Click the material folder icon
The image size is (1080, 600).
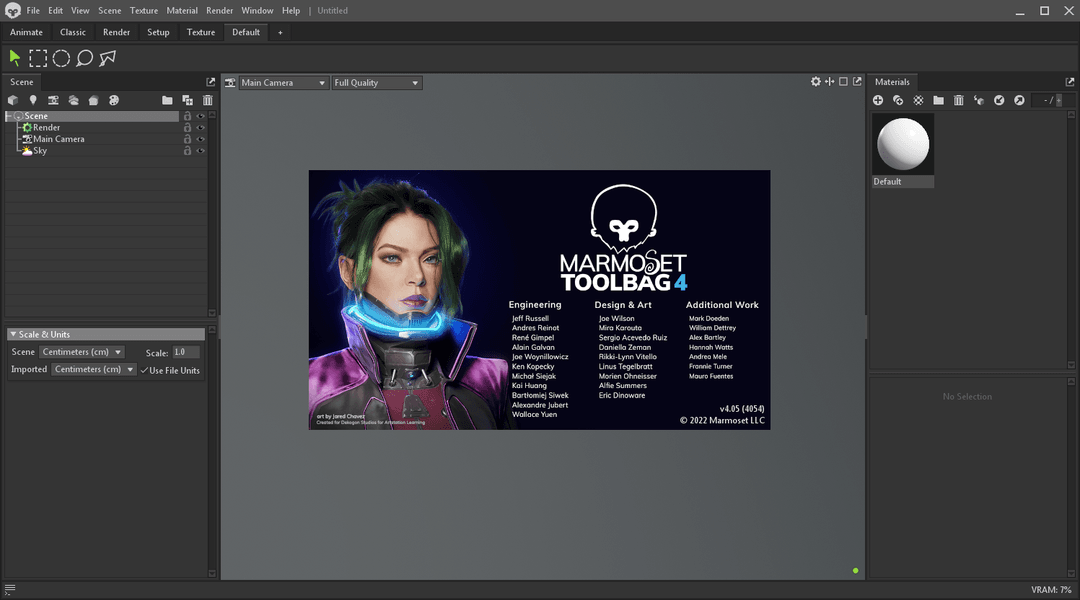coord(938,100)
